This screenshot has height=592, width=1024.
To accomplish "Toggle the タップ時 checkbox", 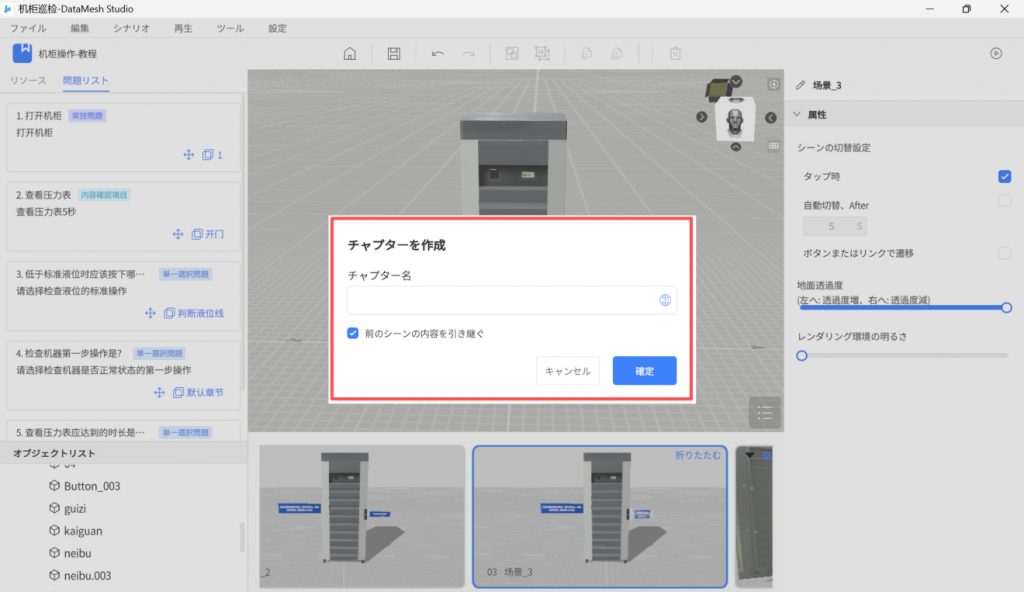I will (x=1004, y=177).
